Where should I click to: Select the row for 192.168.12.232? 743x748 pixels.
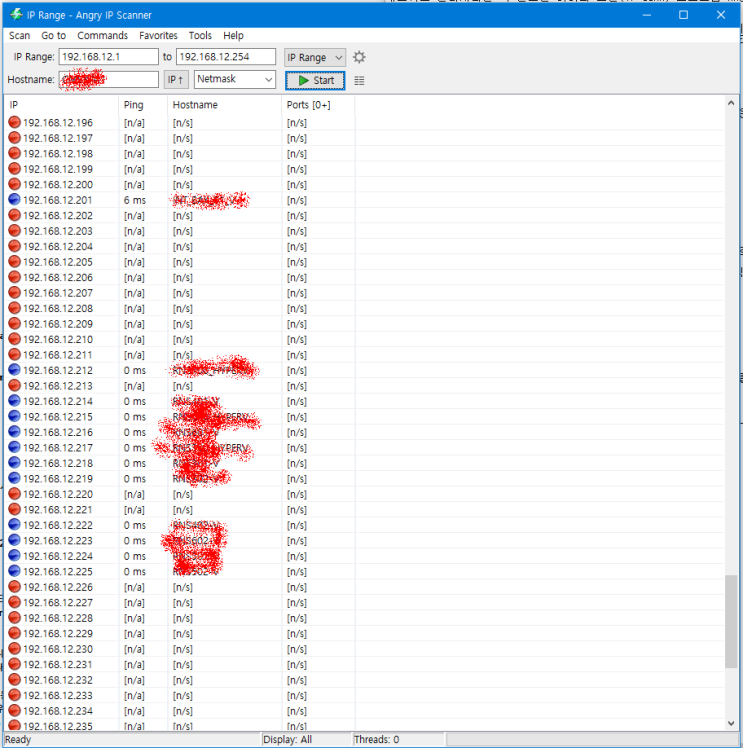pyautogui.click(x=364, y=680)
